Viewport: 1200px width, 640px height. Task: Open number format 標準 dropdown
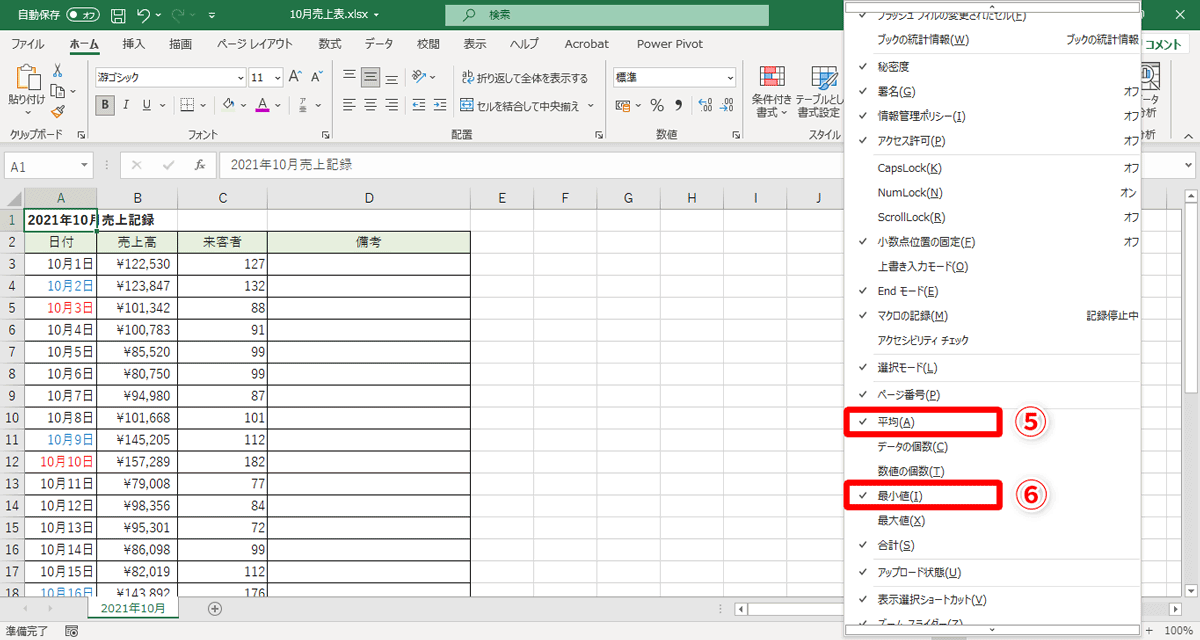(729, 77)
